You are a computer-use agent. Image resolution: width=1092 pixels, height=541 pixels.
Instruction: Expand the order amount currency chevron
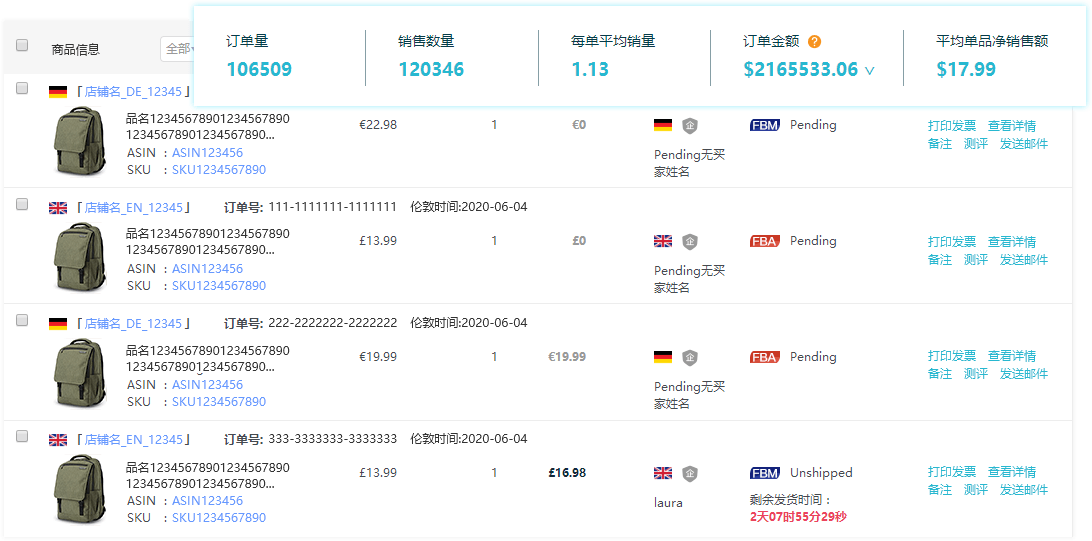tap(869, 71)
